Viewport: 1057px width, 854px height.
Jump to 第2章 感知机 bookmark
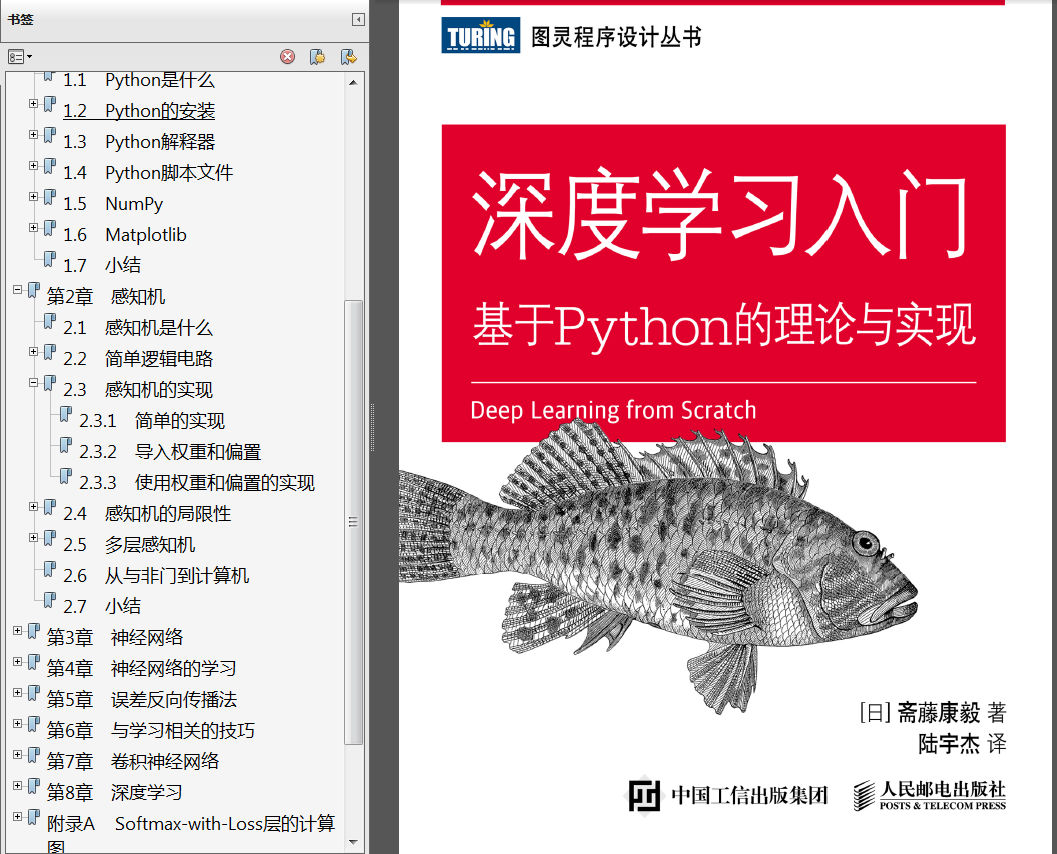106,297
